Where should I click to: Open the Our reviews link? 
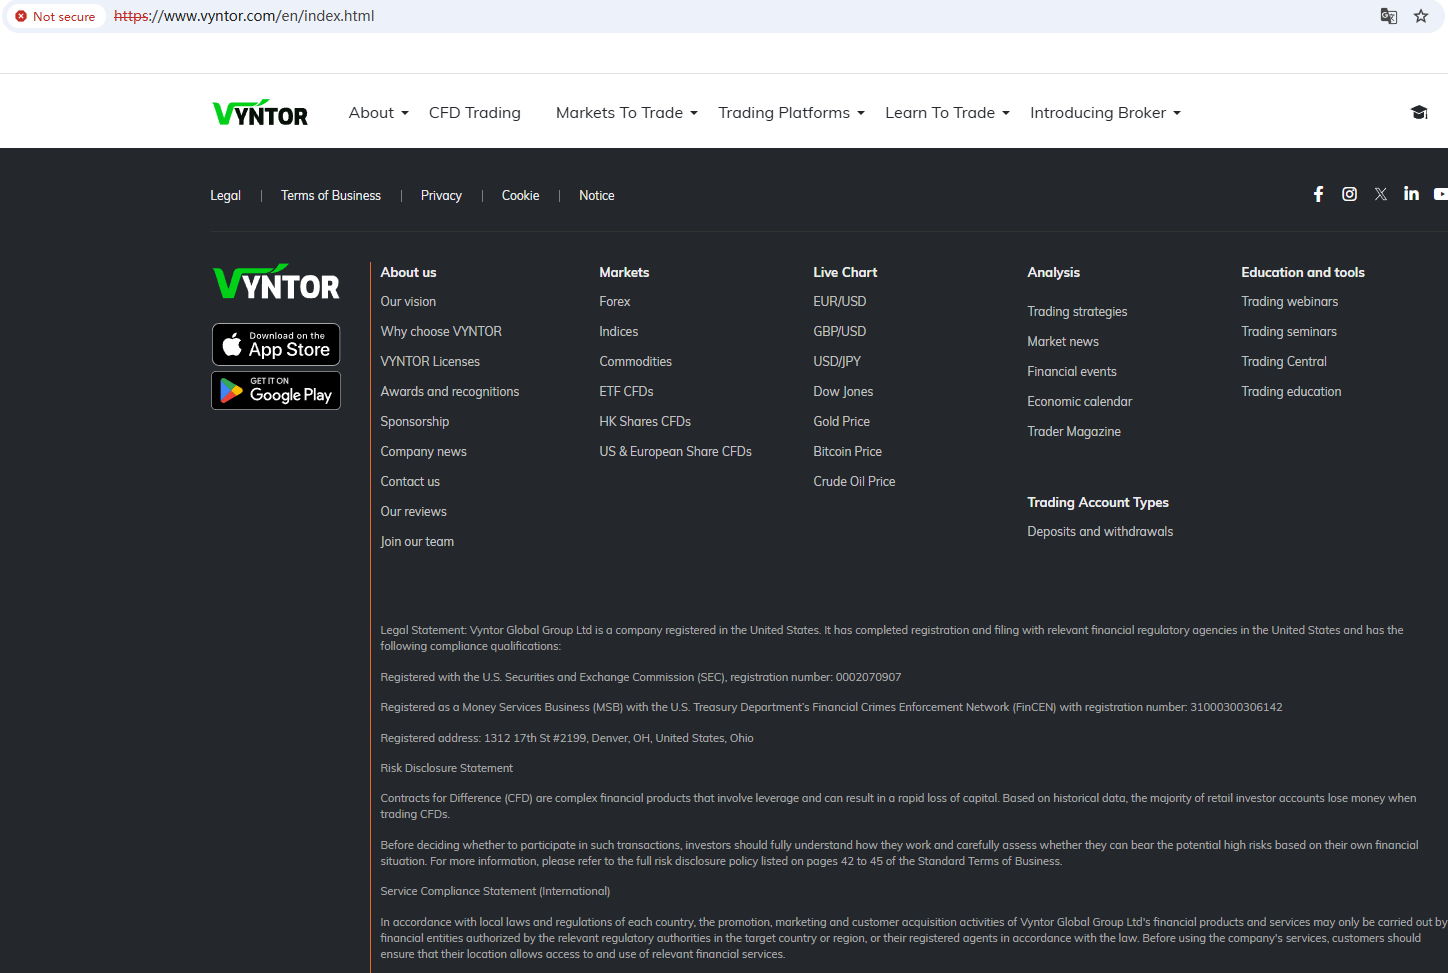click(413, 512)
